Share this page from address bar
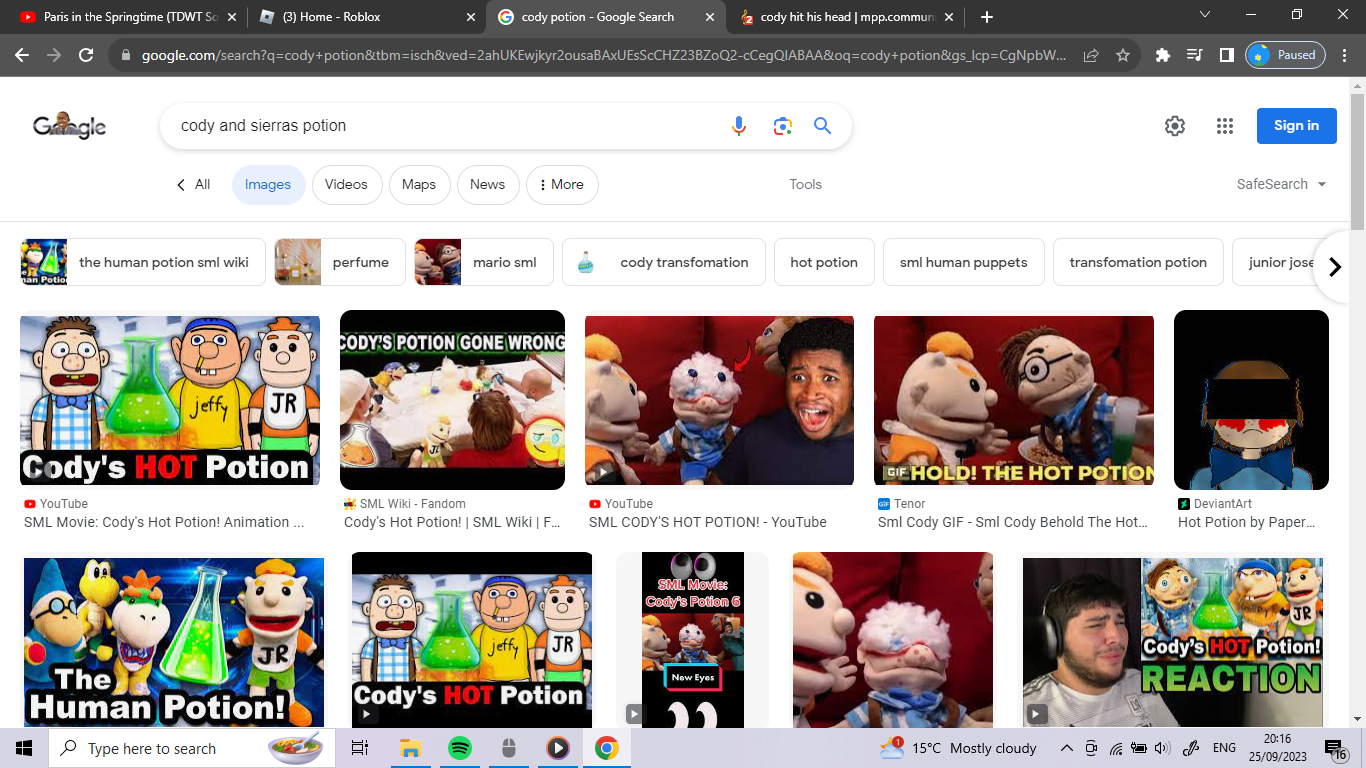 (x=1091, y=56)
